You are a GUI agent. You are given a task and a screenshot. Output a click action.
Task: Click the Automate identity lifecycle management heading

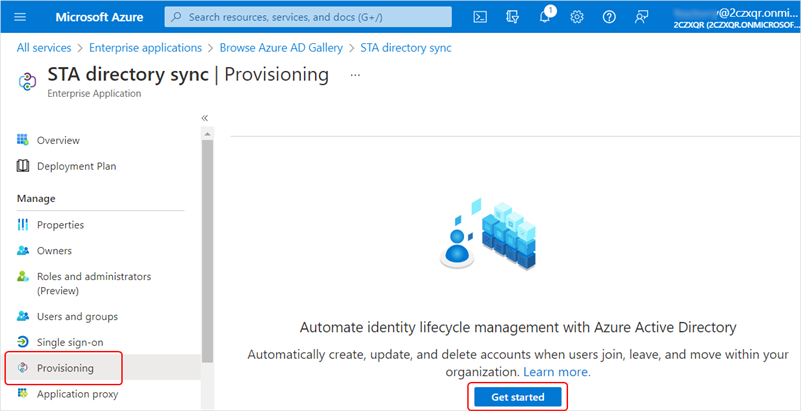point(518,327)
